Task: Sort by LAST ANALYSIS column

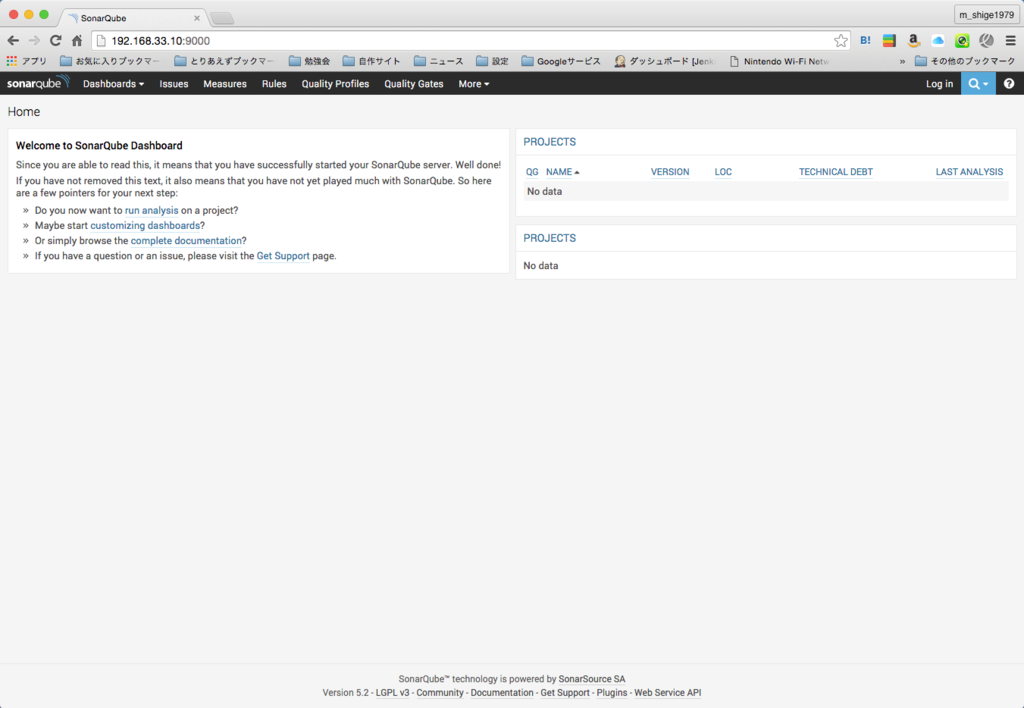Action: coord(969,172)
